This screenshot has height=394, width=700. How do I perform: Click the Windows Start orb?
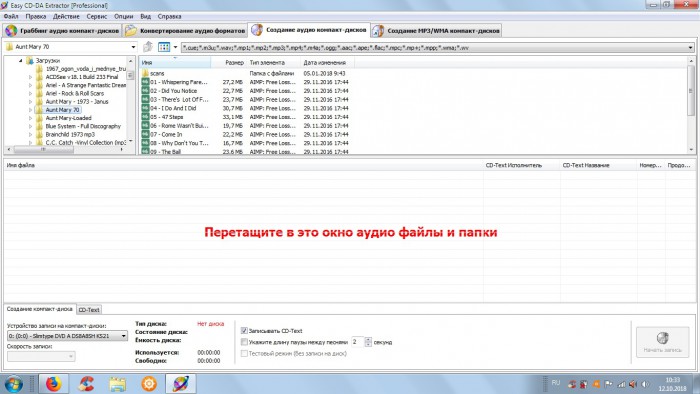pyautogui.click(x=13, y=384)
